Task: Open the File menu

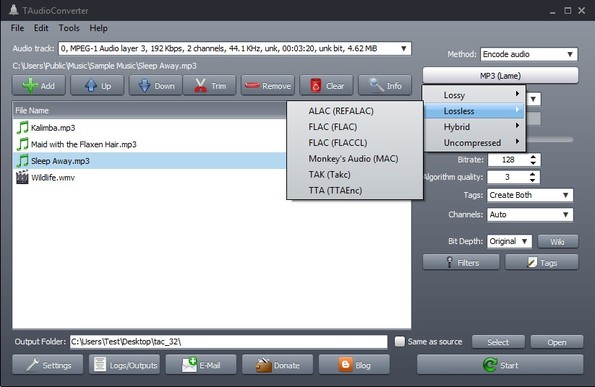Action: 17,28
